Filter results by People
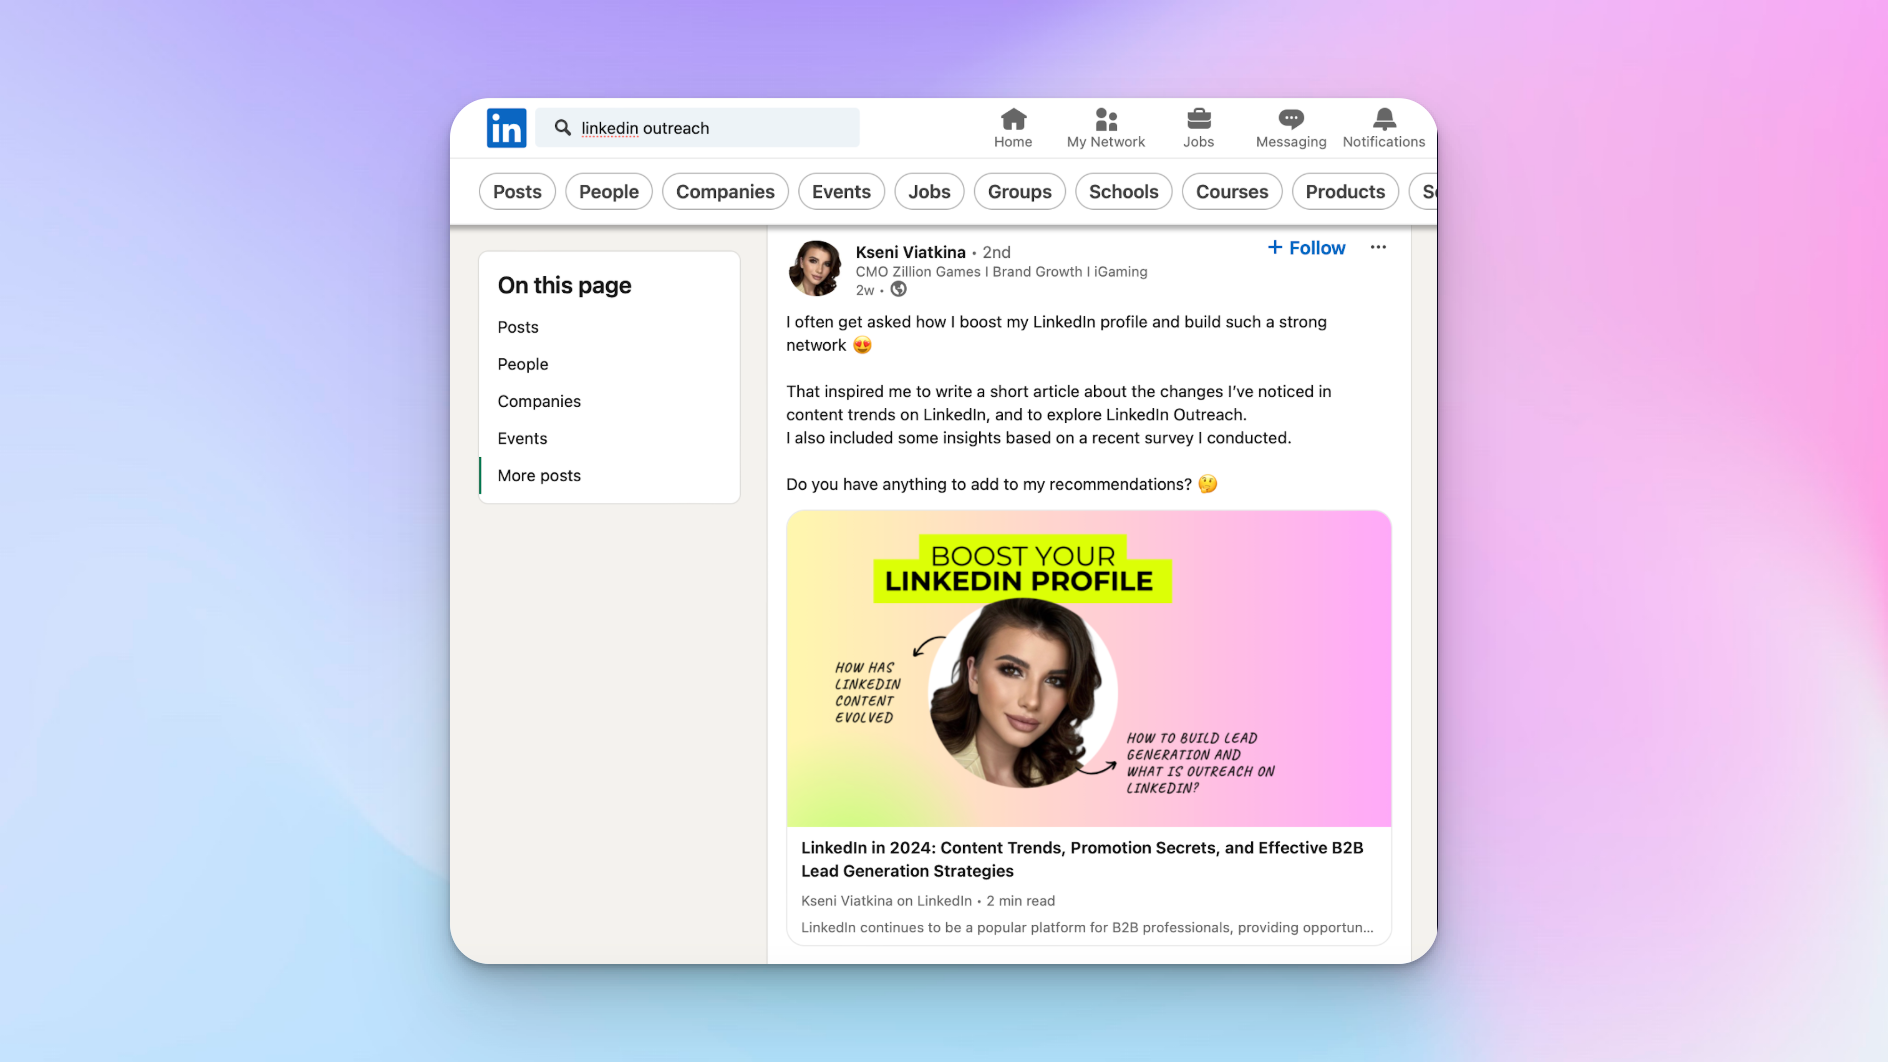The image size is (1888, 1062). click(609, 192)
